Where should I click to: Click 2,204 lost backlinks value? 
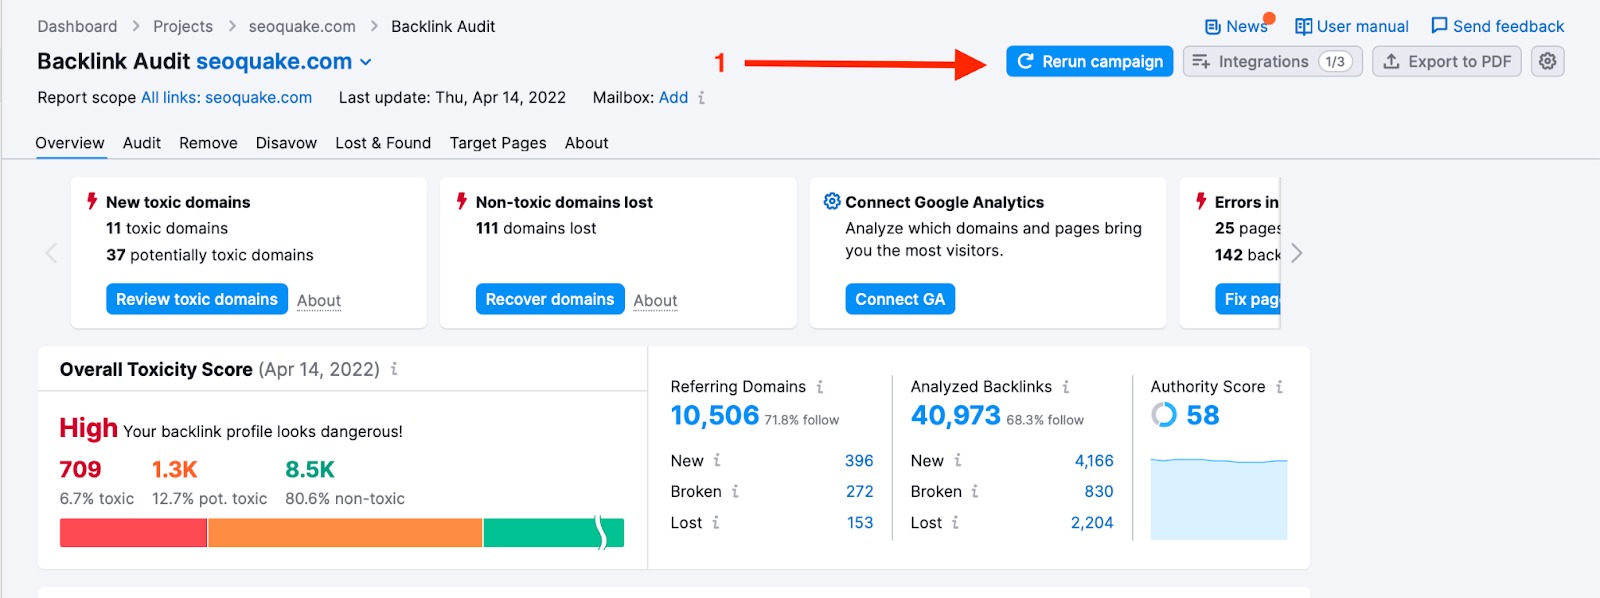tap(1092, 523)
